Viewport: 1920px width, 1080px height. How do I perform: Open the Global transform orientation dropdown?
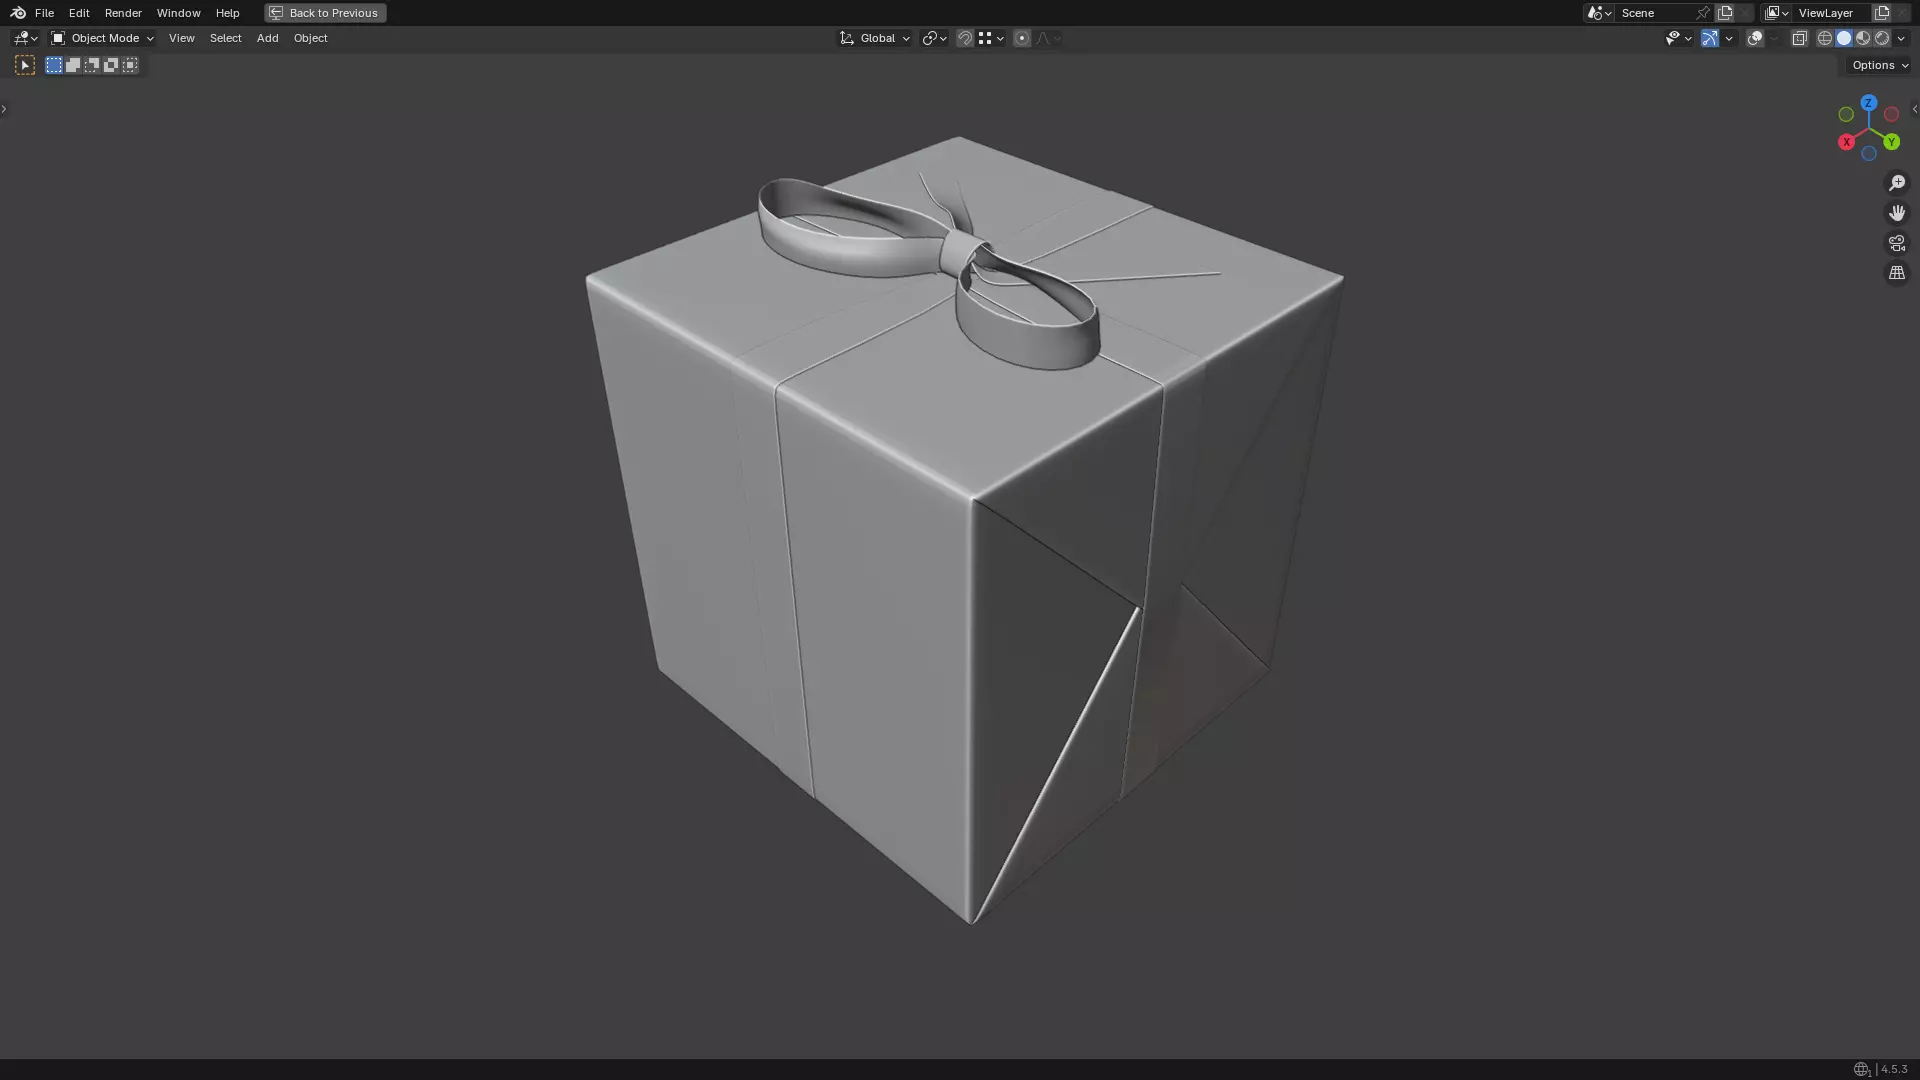pos(874,38)
